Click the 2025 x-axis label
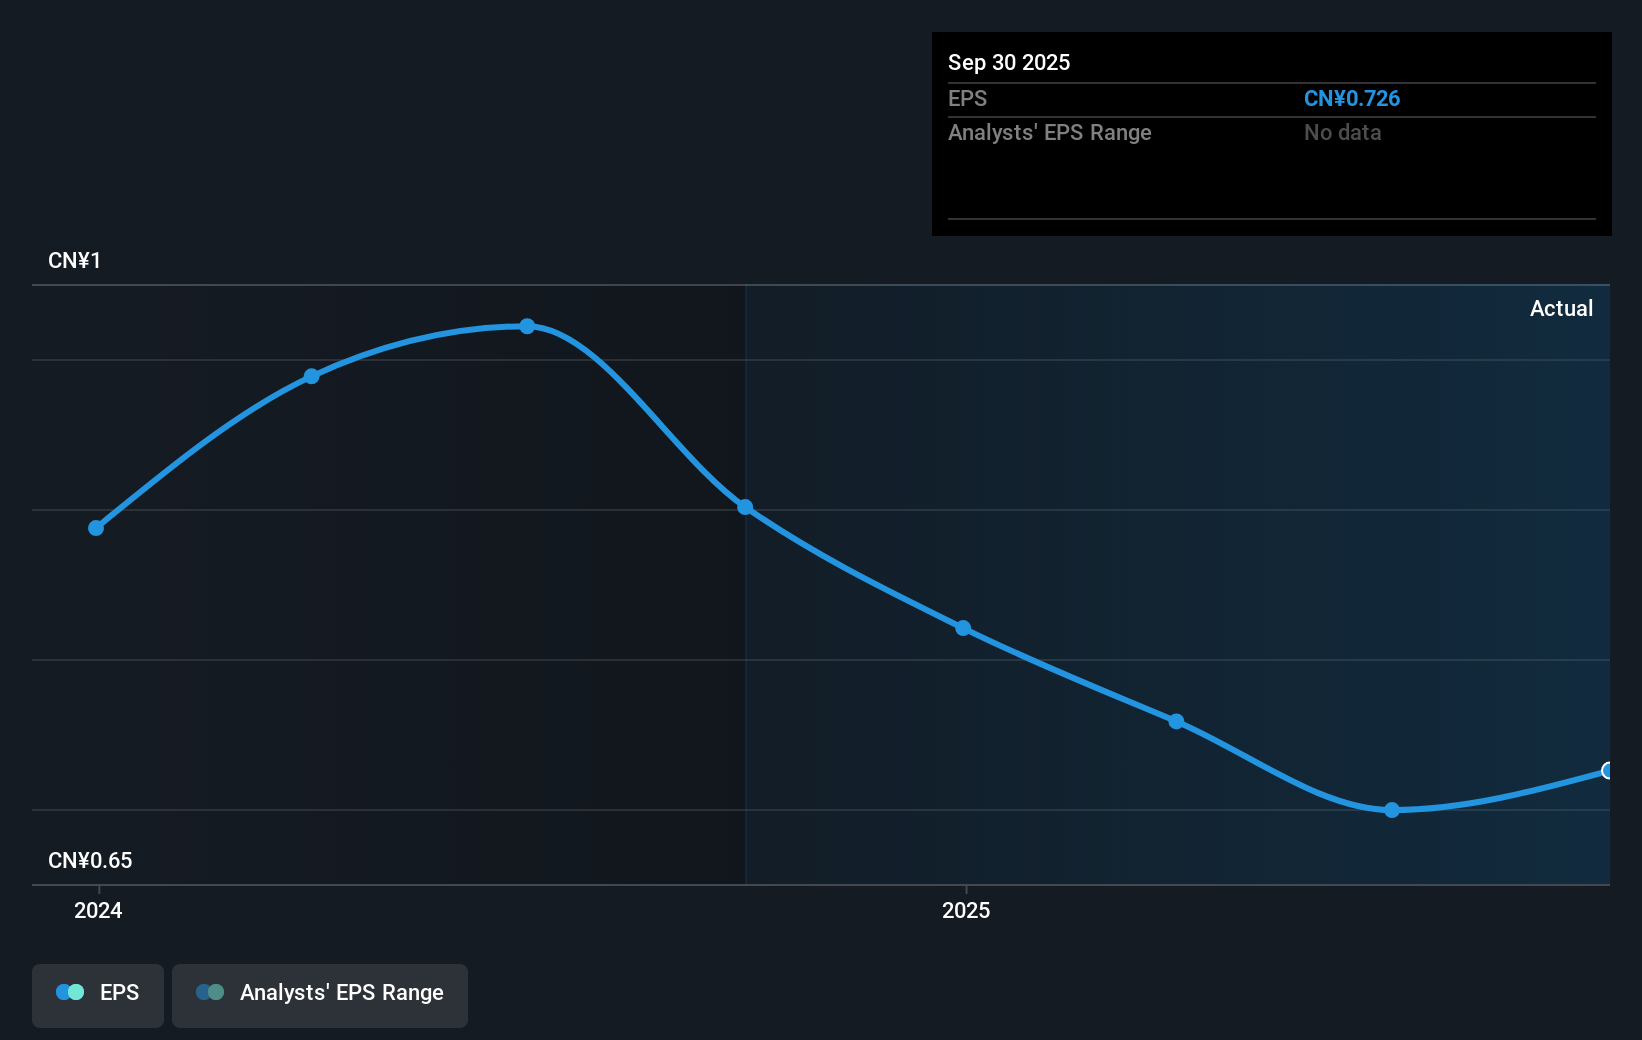 966,910
